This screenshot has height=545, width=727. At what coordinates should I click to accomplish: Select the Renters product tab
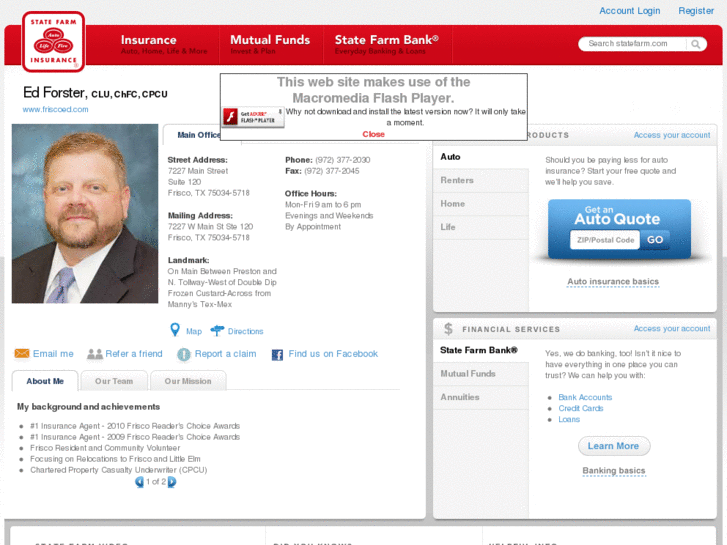[481, 180]
